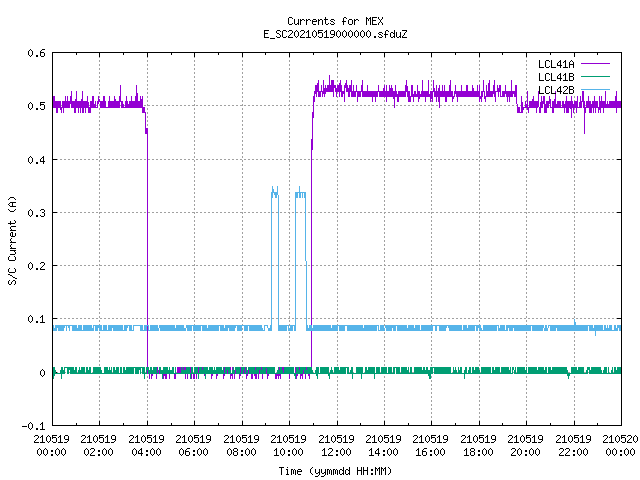Click the chart title 'Currents for MEX'
The height and width of the screenshot is (480, 640).
pos(335,21)
